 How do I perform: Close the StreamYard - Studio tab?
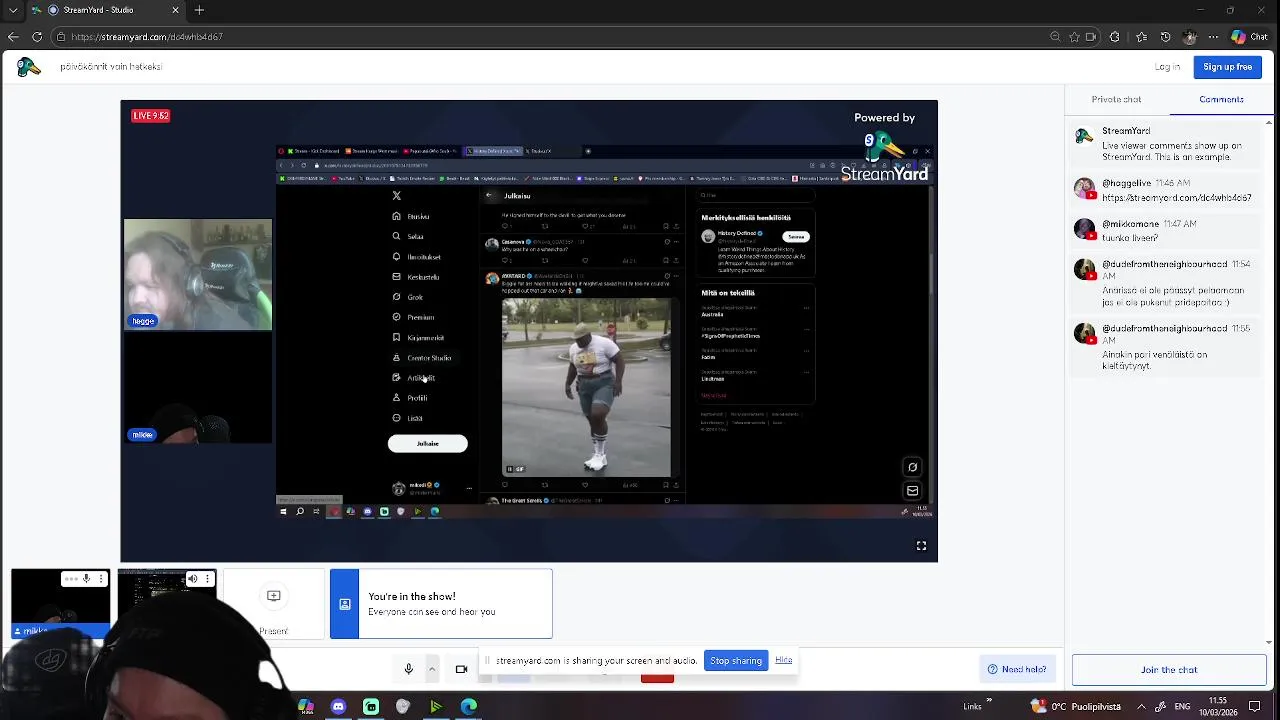point(175,10)
